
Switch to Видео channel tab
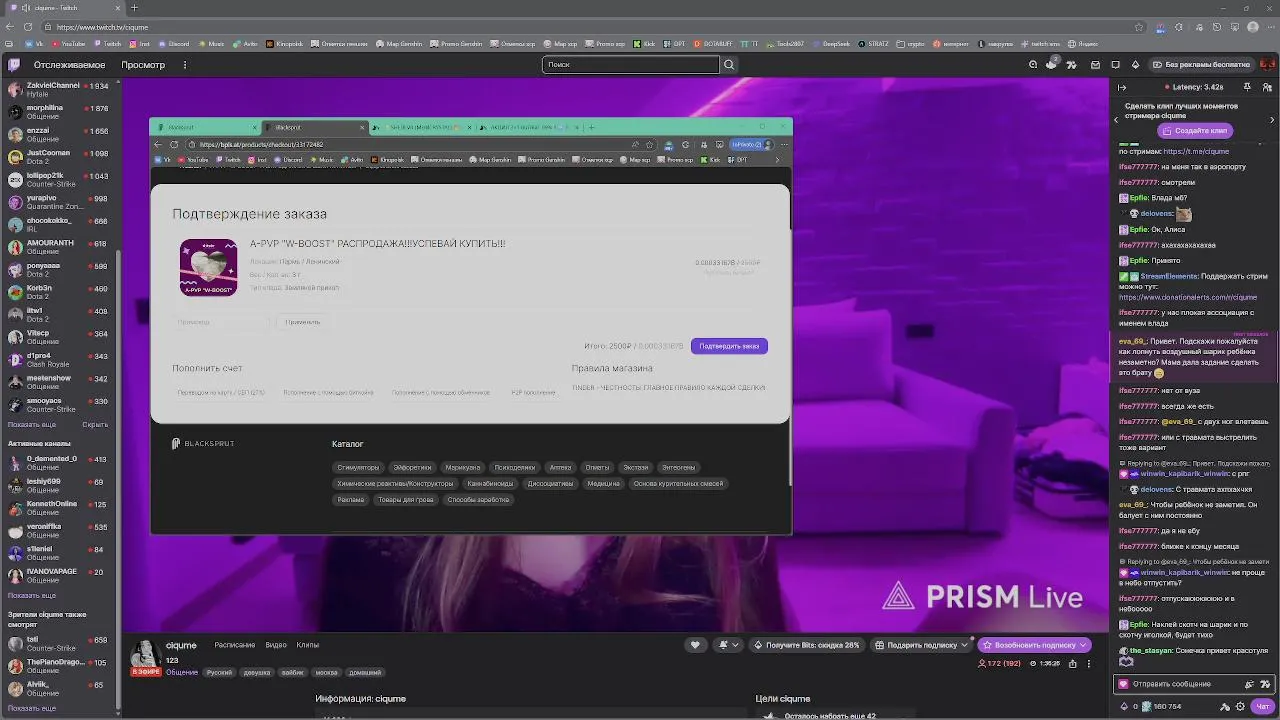pos(276,645)
